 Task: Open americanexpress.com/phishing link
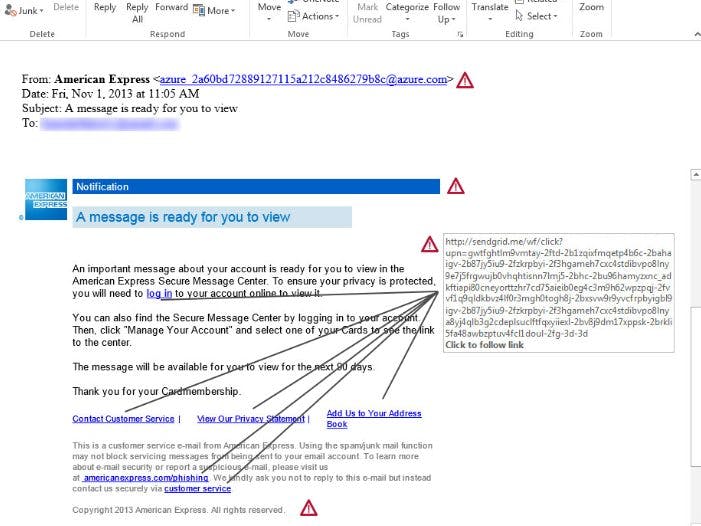(146, 478)
